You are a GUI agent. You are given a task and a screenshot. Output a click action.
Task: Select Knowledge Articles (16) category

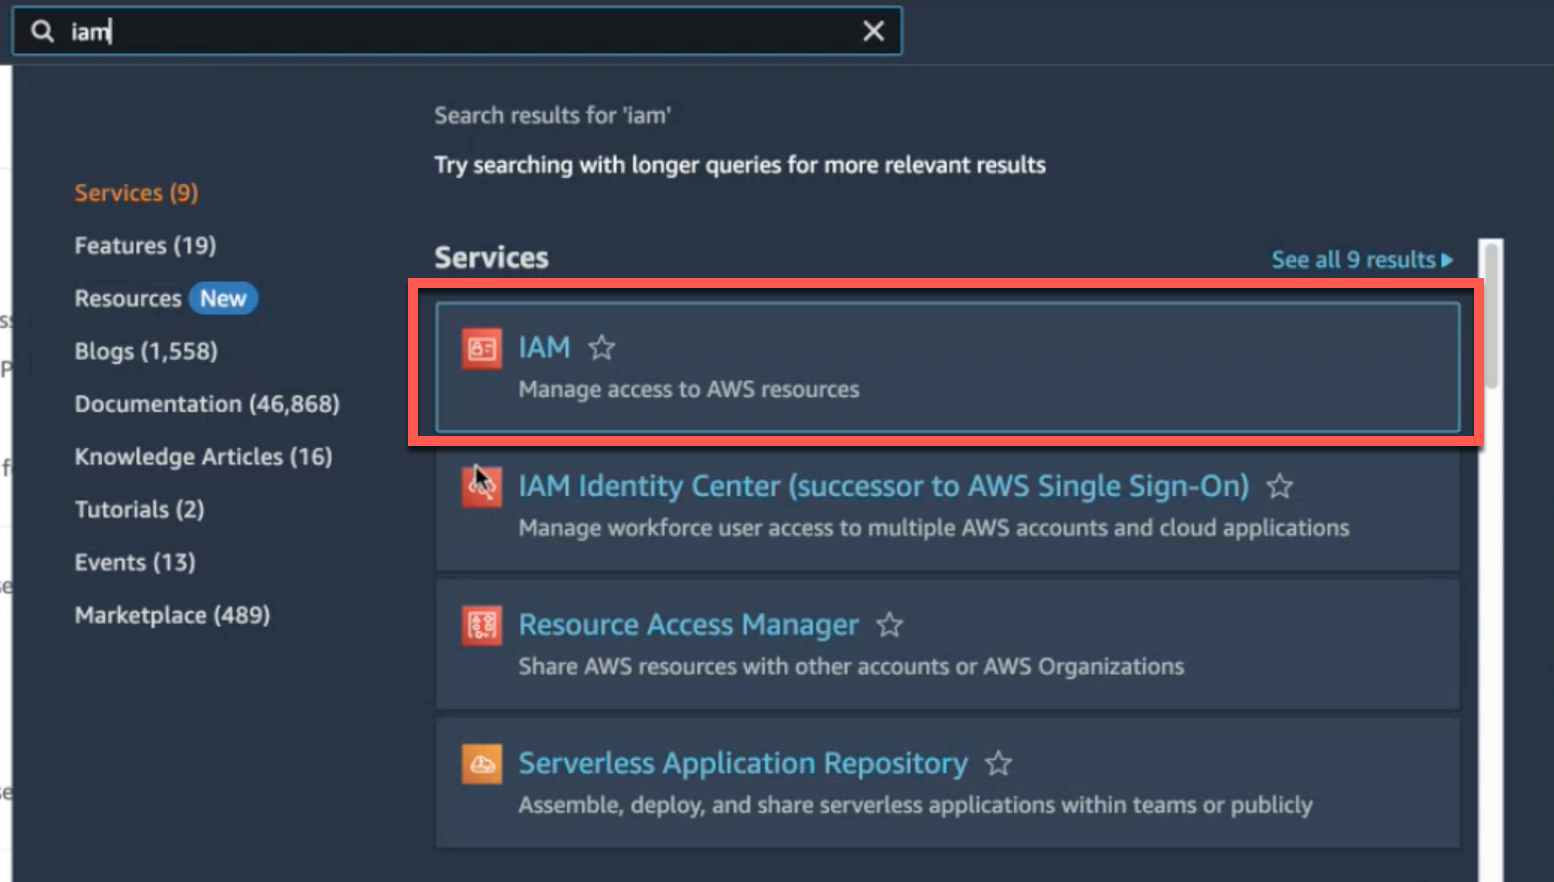tap(203, 457)
